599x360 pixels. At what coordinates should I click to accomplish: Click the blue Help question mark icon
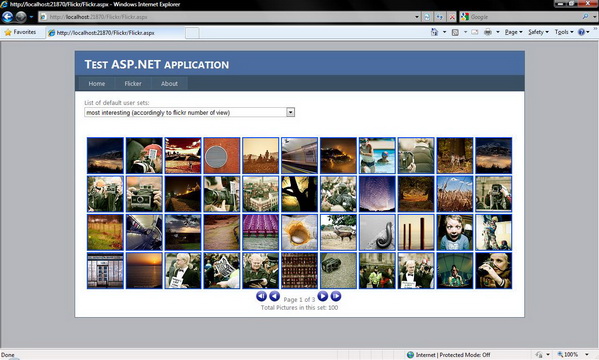(x=581, y=32)
